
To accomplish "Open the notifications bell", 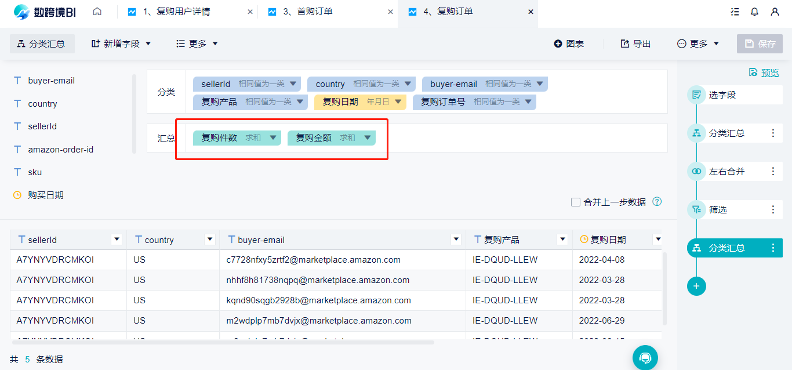I will (x=755, y=12).
